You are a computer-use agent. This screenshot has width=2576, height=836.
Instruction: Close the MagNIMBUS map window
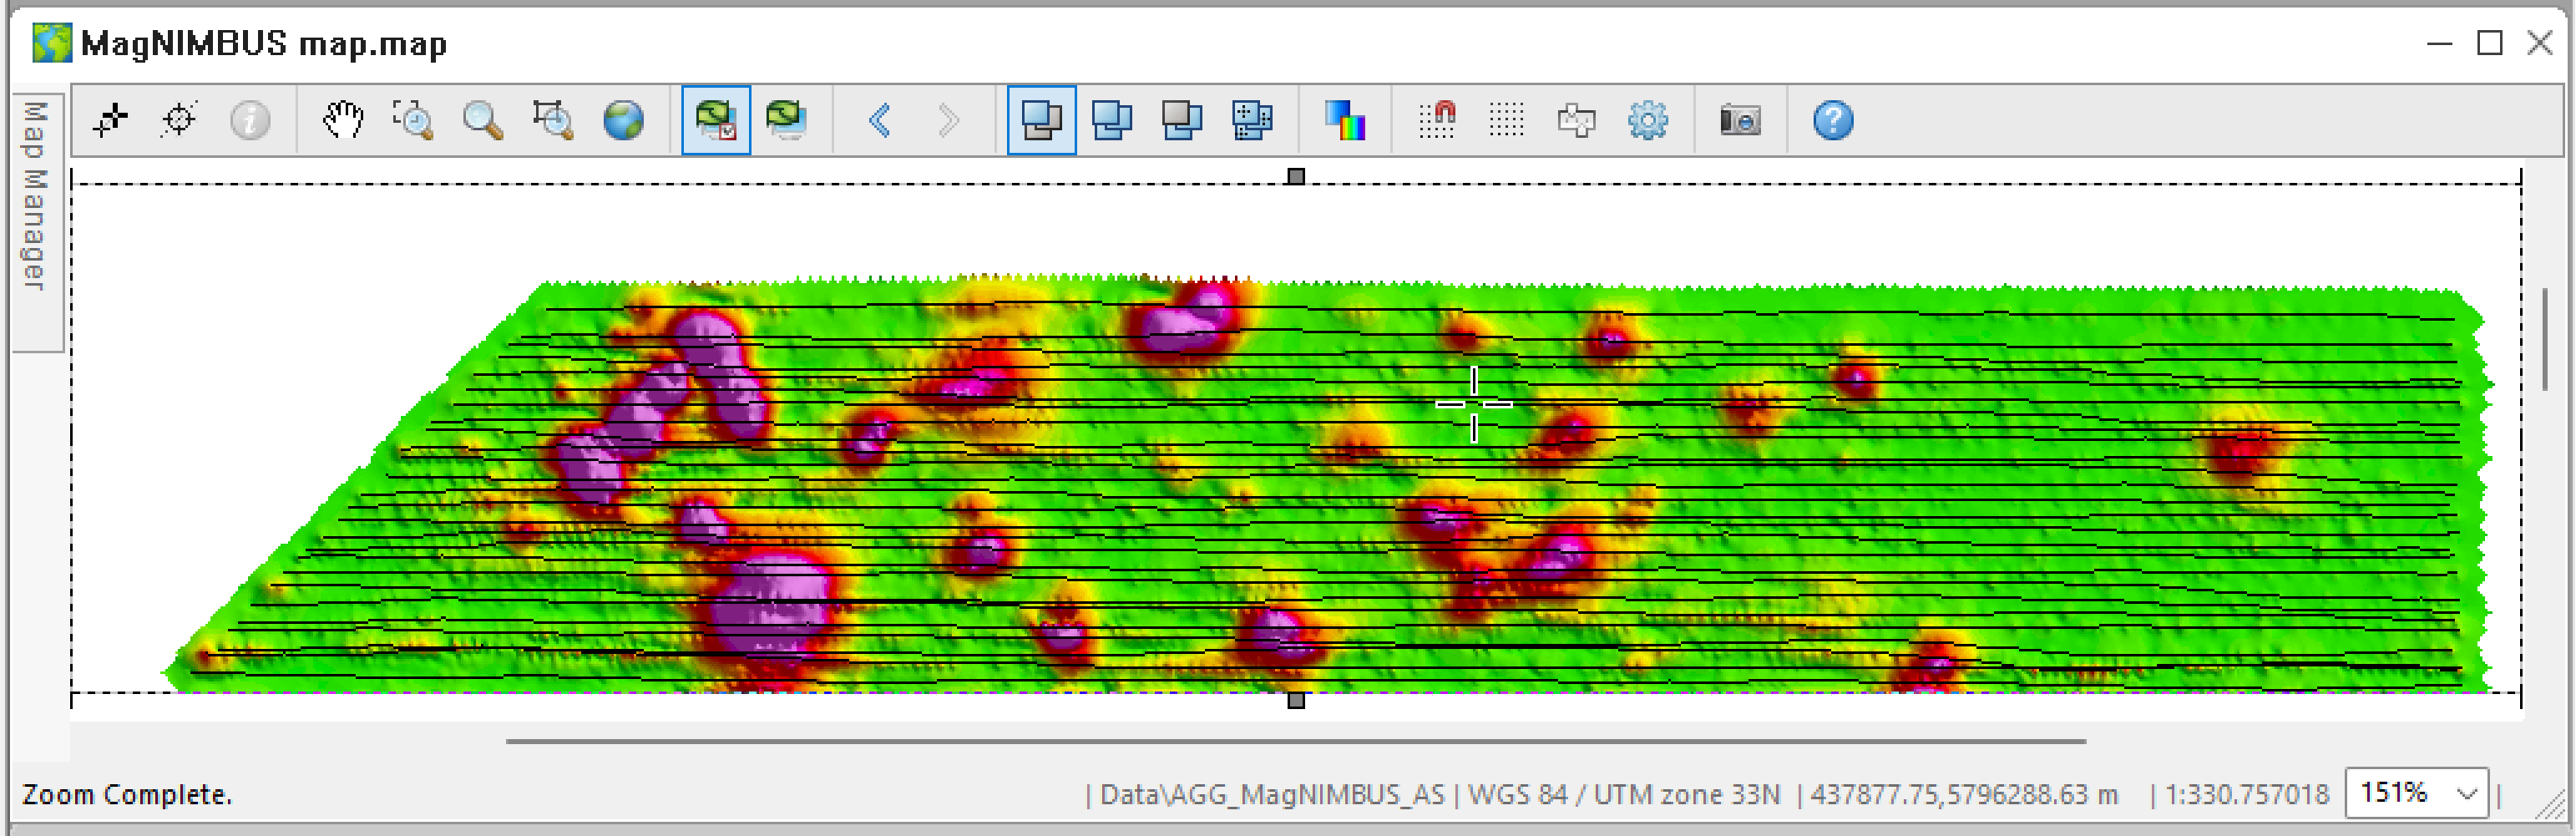point(2540,43)
